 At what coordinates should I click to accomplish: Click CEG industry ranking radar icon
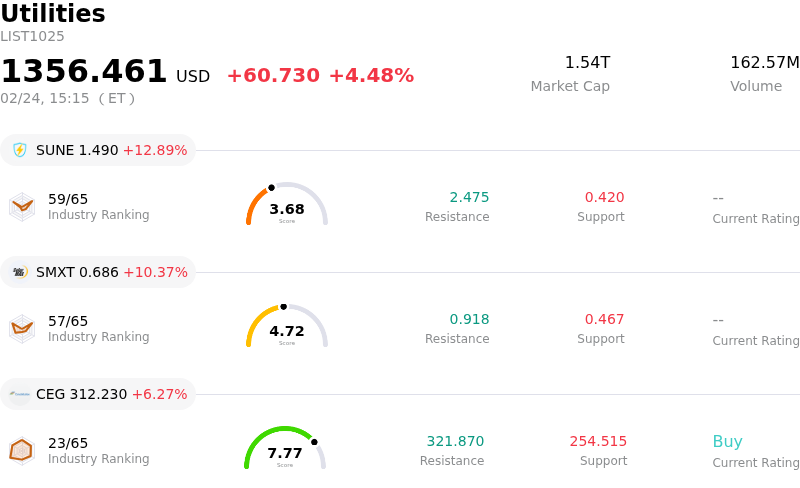(x=22, y=450)
